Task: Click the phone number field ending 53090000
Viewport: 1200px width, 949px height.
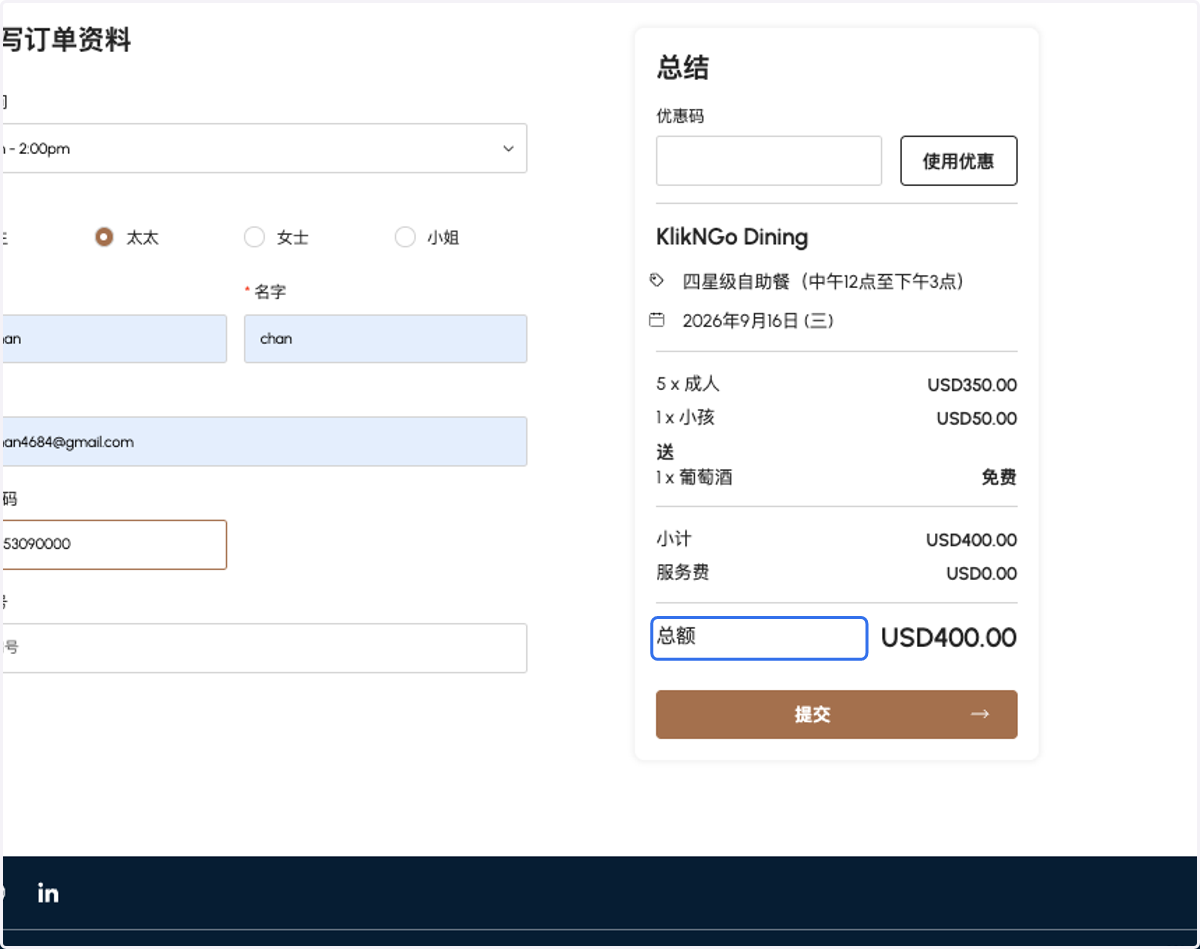Action: [x=113, y=545]
